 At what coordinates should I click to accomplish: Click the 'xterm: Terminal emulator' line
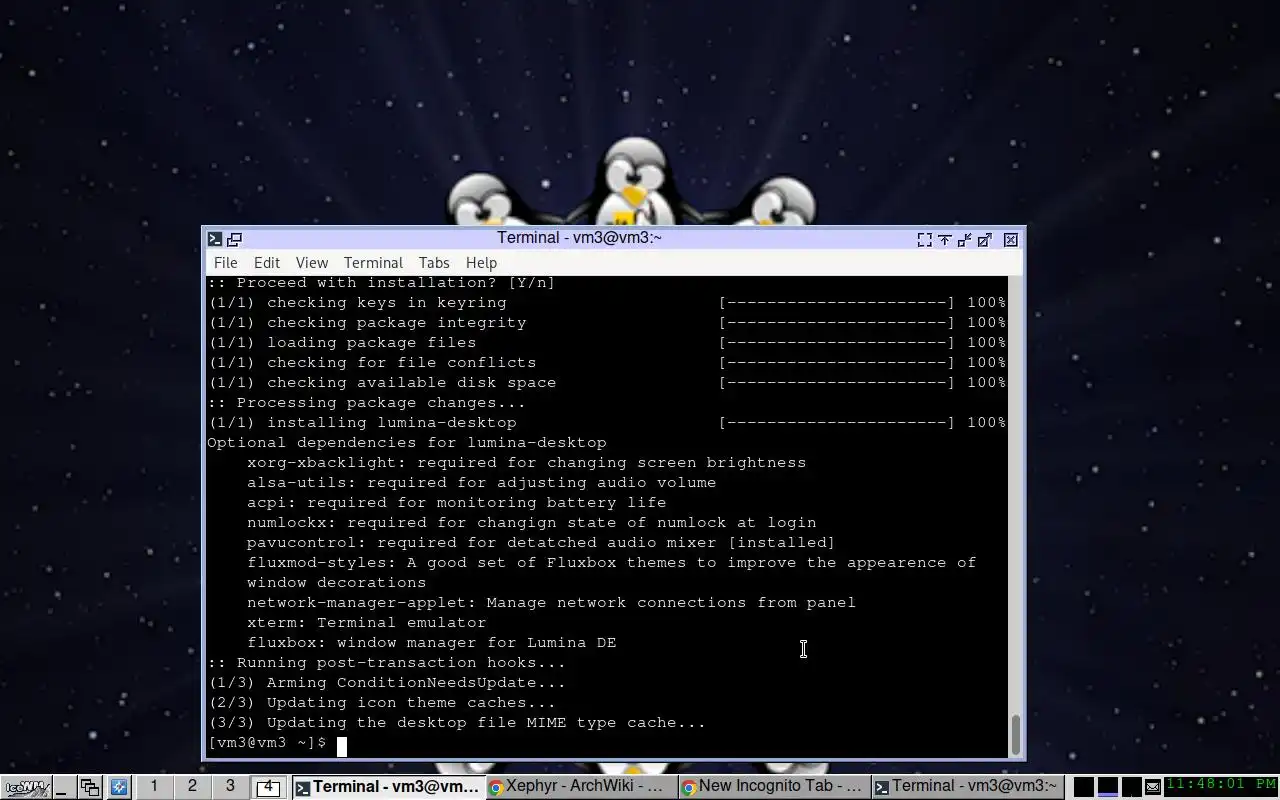click(x=367, y=623)
